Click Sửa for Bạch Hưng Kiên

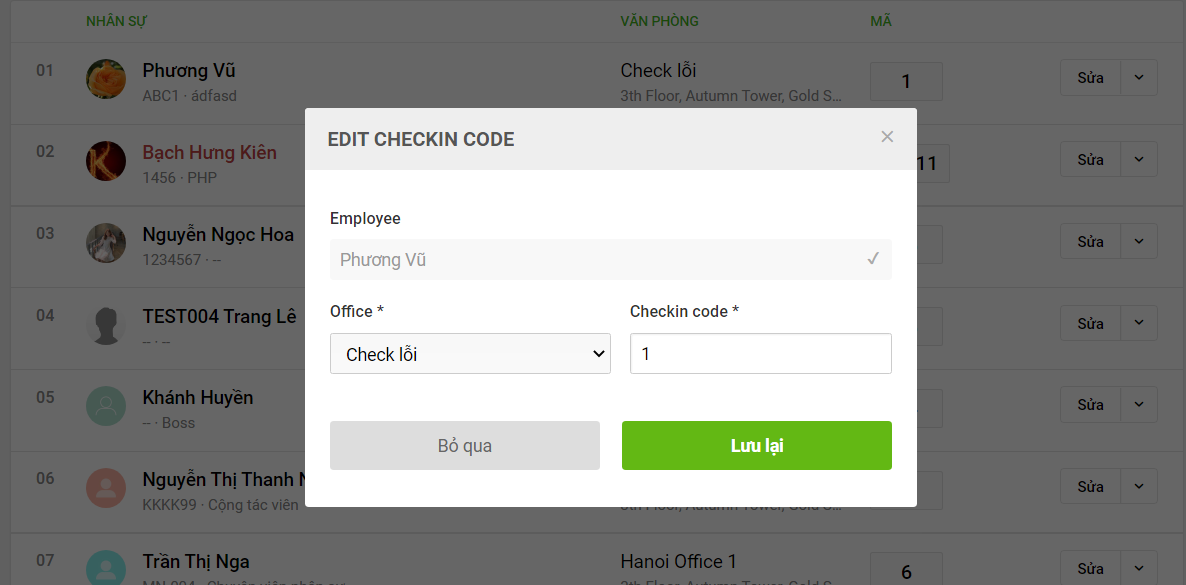[x=1090, y=159]
